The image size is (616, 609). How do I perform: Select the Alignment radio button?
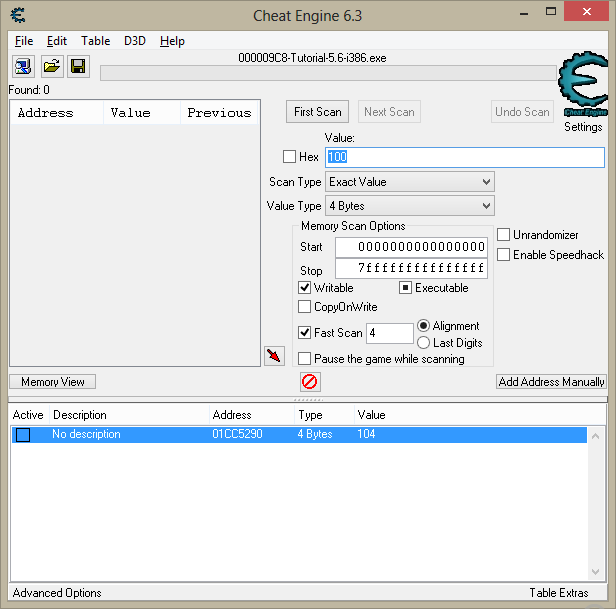point(423,325)
